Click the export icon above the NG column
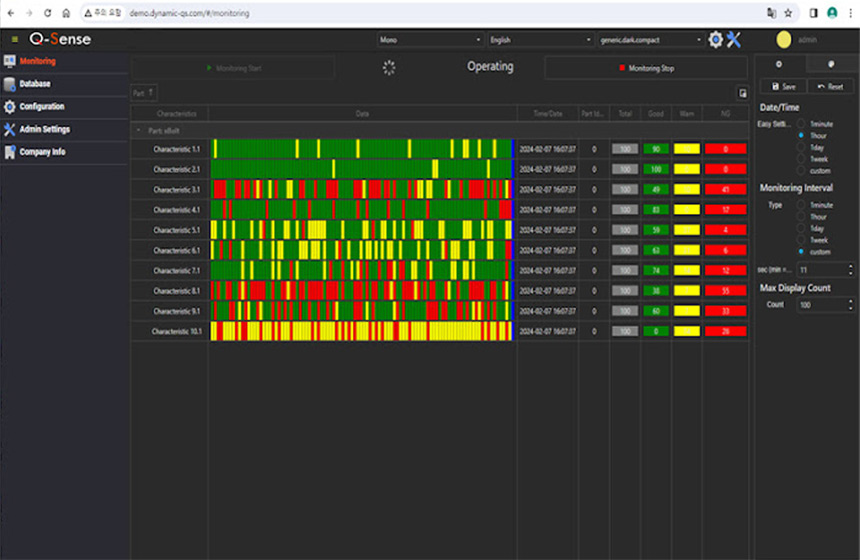 coord(742,92)
